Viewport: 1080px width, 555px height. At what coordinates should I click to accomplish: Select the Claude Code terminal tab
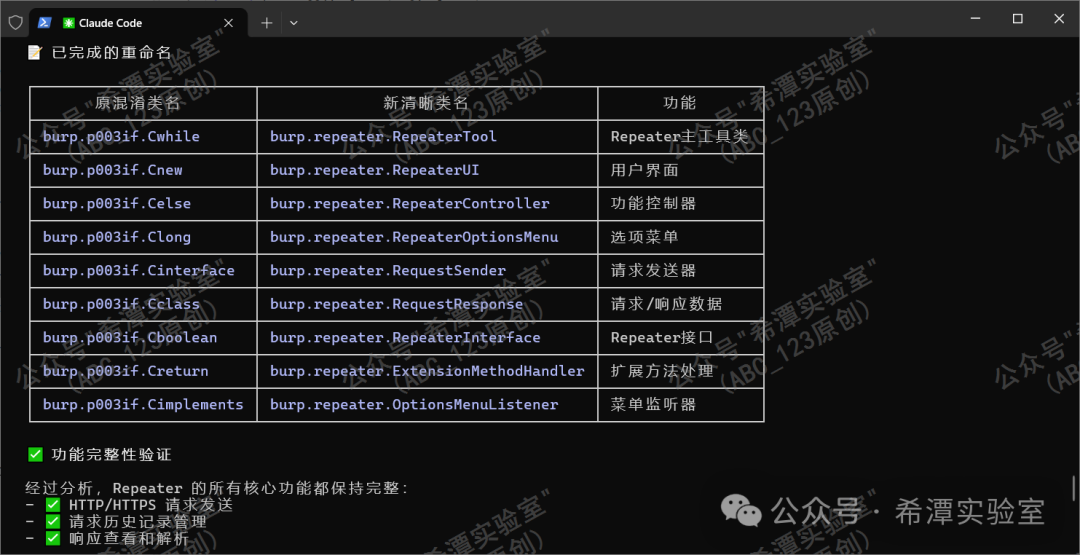138,23
